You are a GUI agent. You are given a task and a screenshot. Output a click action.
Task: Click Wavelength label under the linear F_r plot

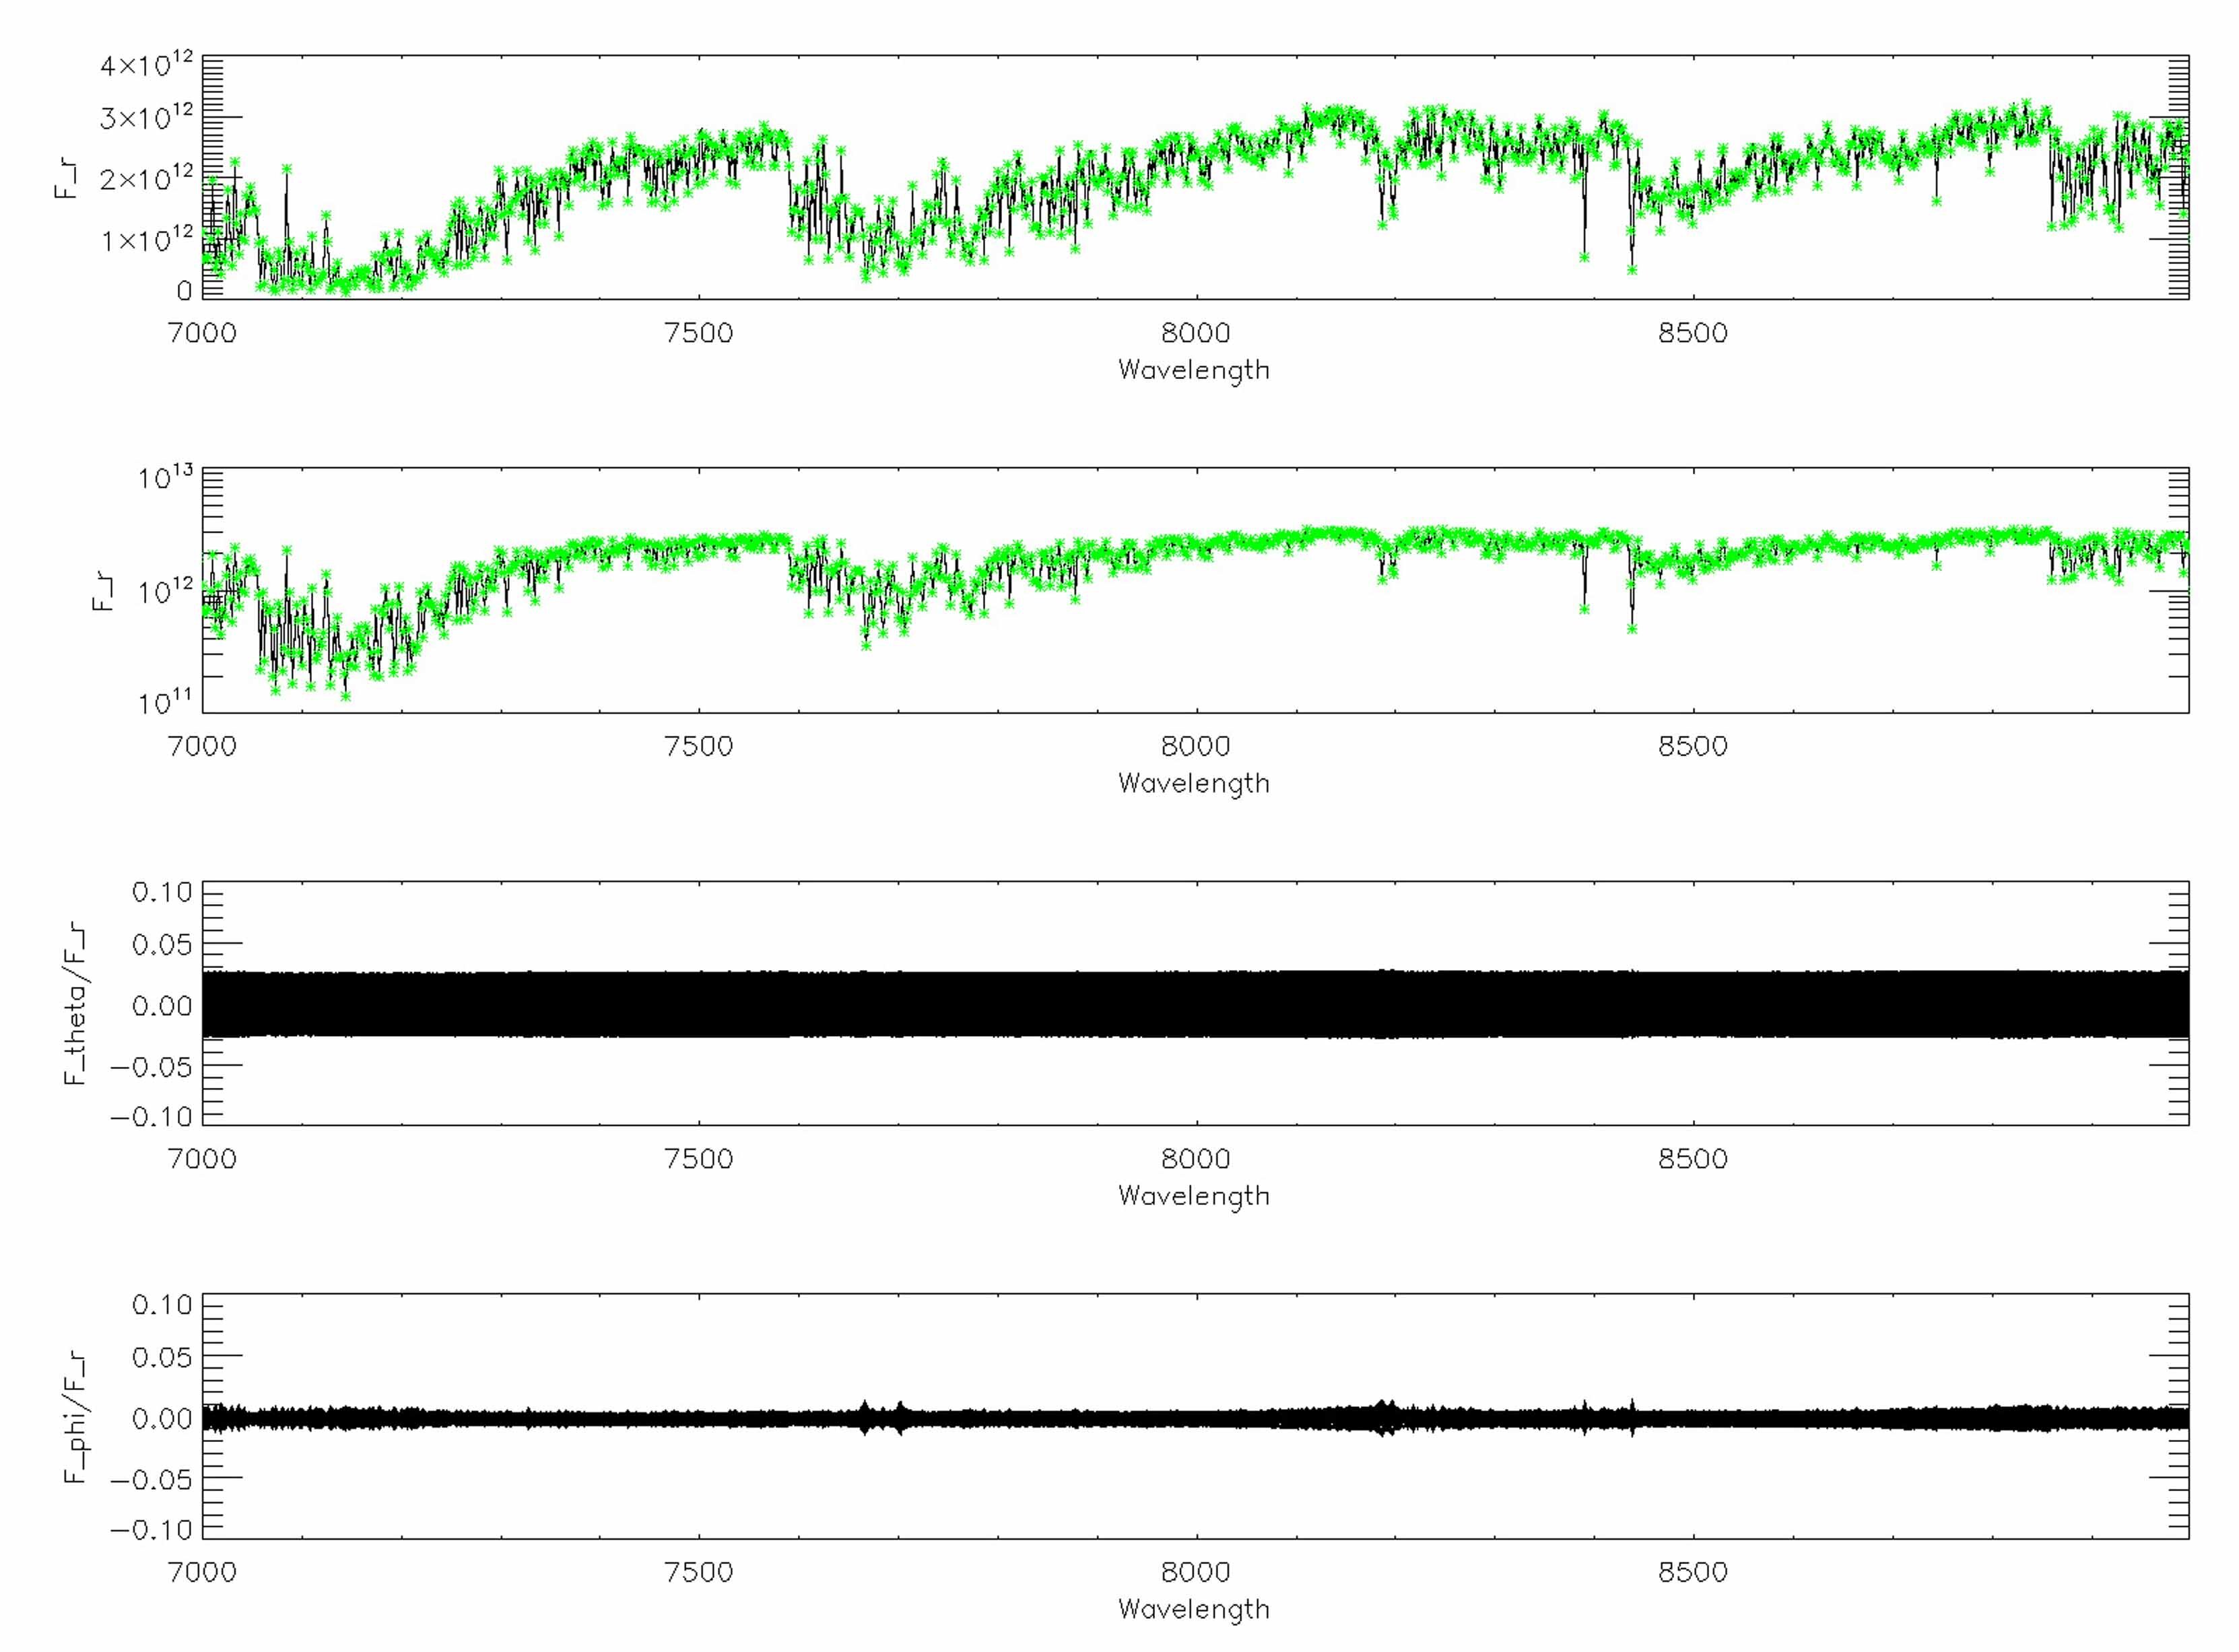coord(1194,371)
